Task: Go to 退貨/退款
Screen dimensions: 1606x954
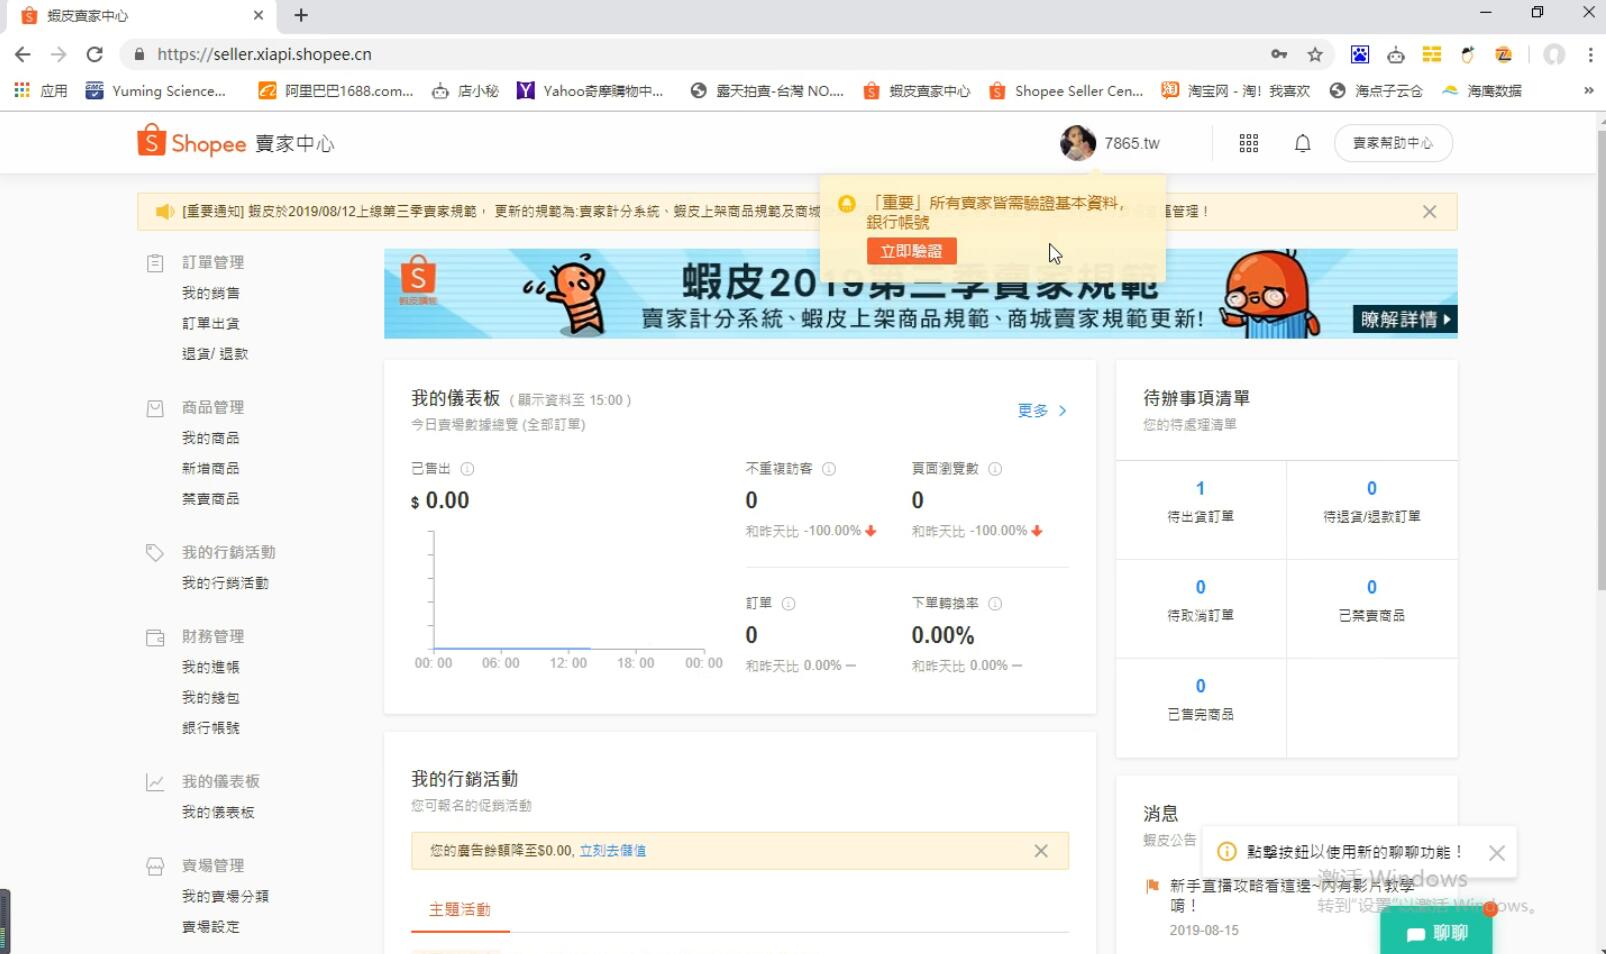Action: pyautogui.click(x=215, y=354)
